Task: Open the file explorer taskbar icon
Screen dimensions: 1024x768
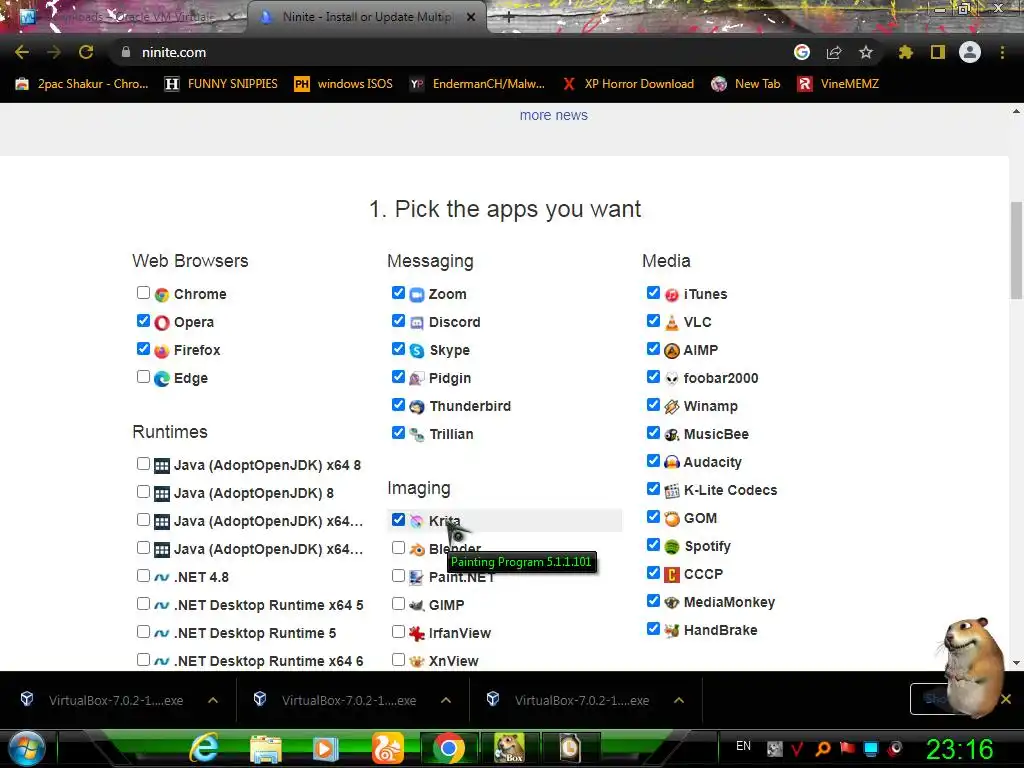Action: (x=266, y=748)
